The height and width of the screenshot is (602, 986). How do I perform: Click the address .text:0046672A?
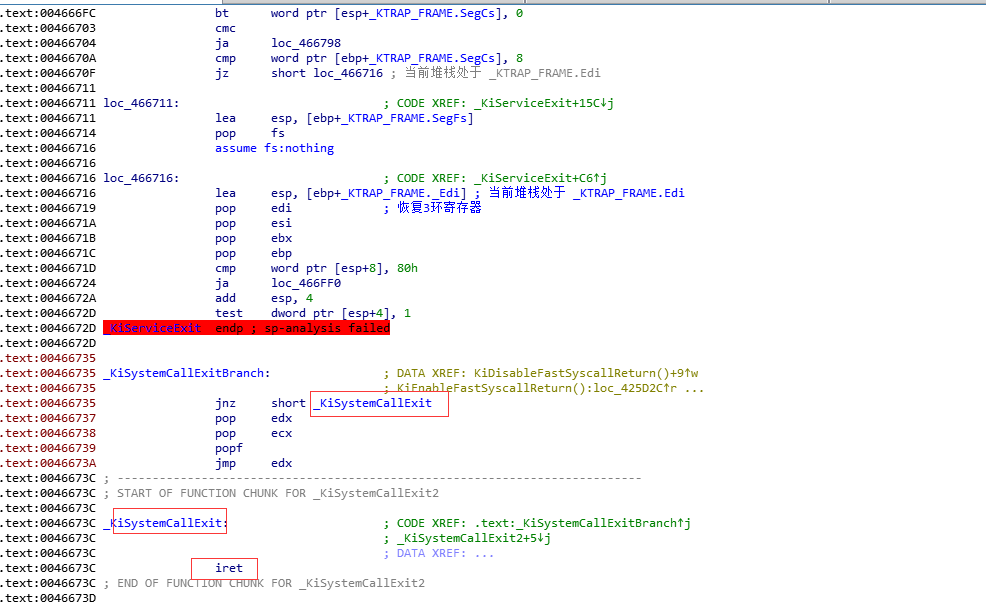click(48, 299)
